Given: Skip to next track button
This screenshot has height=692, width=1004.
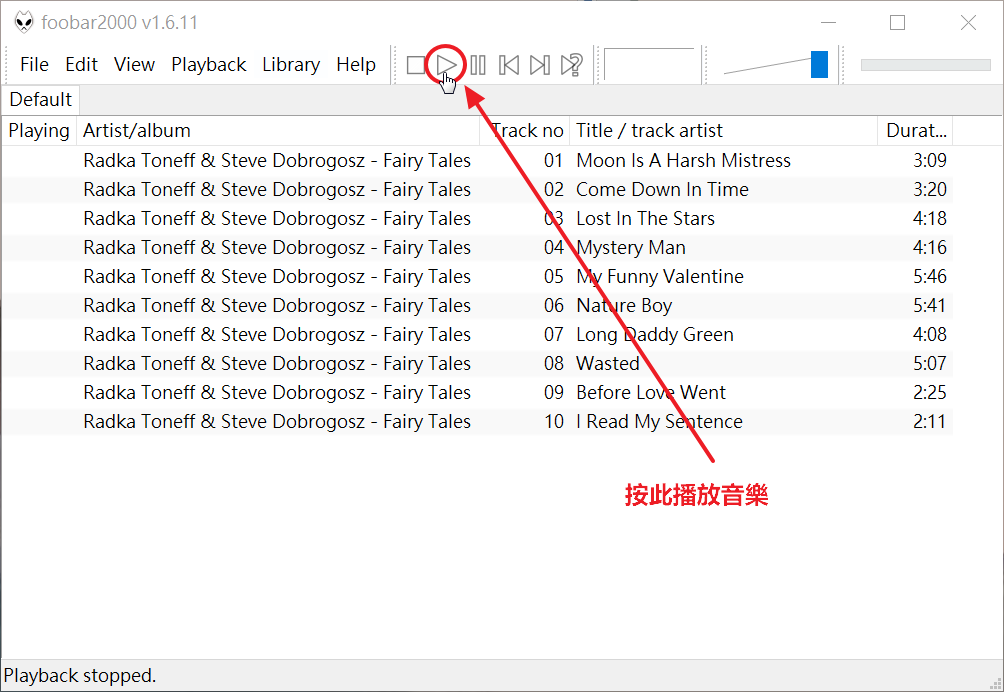Looking at the screenshot, I should [540, 65].
